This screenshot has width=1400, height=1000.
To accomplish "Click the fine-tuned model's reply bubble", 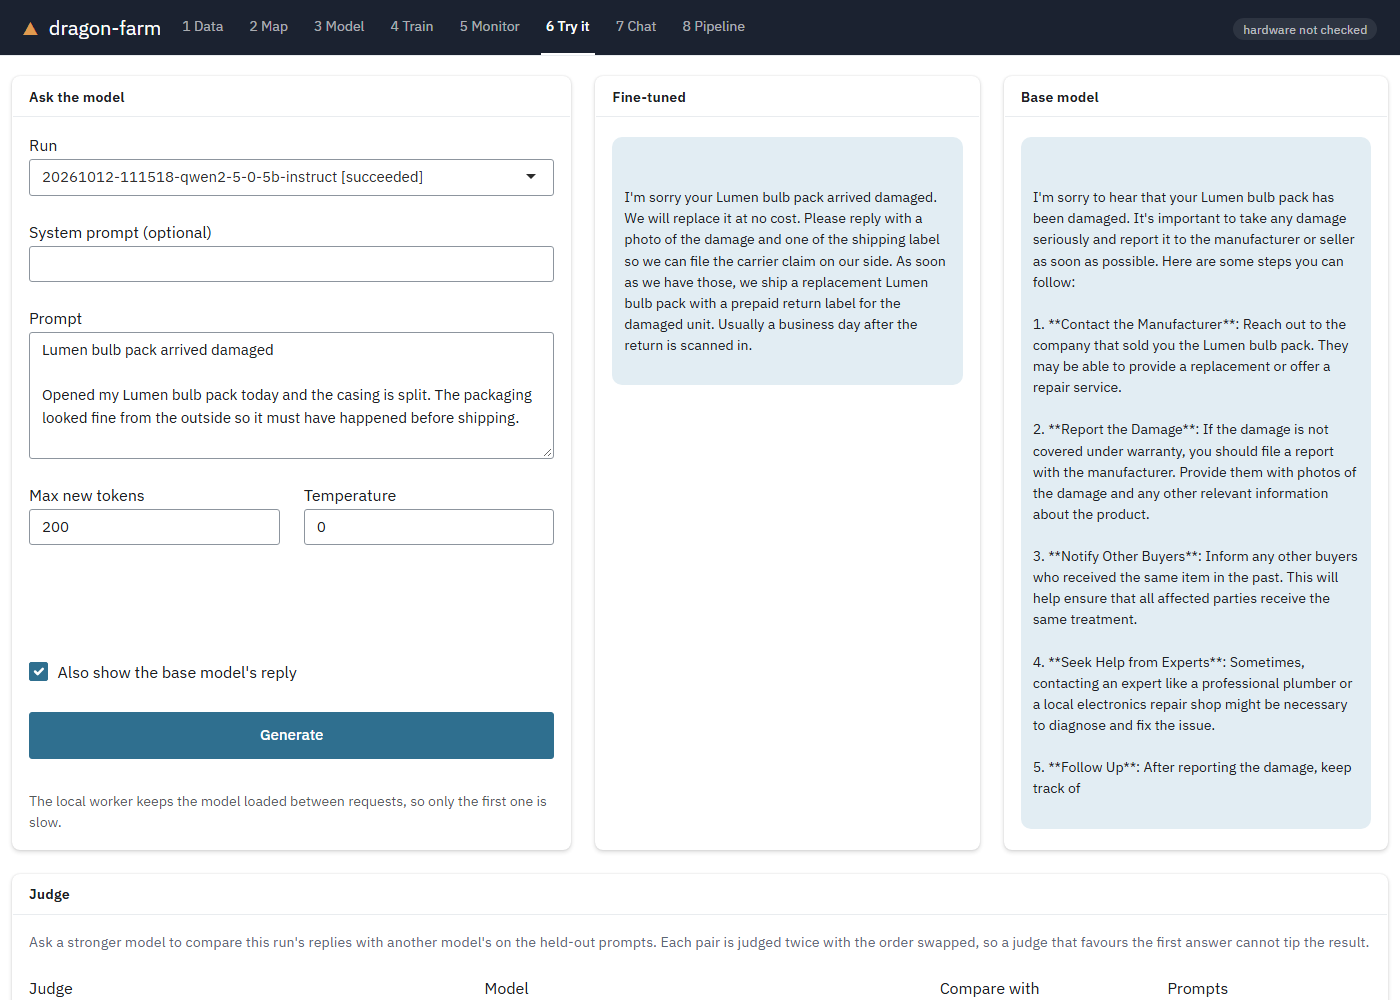I will [x=787, y=261].
